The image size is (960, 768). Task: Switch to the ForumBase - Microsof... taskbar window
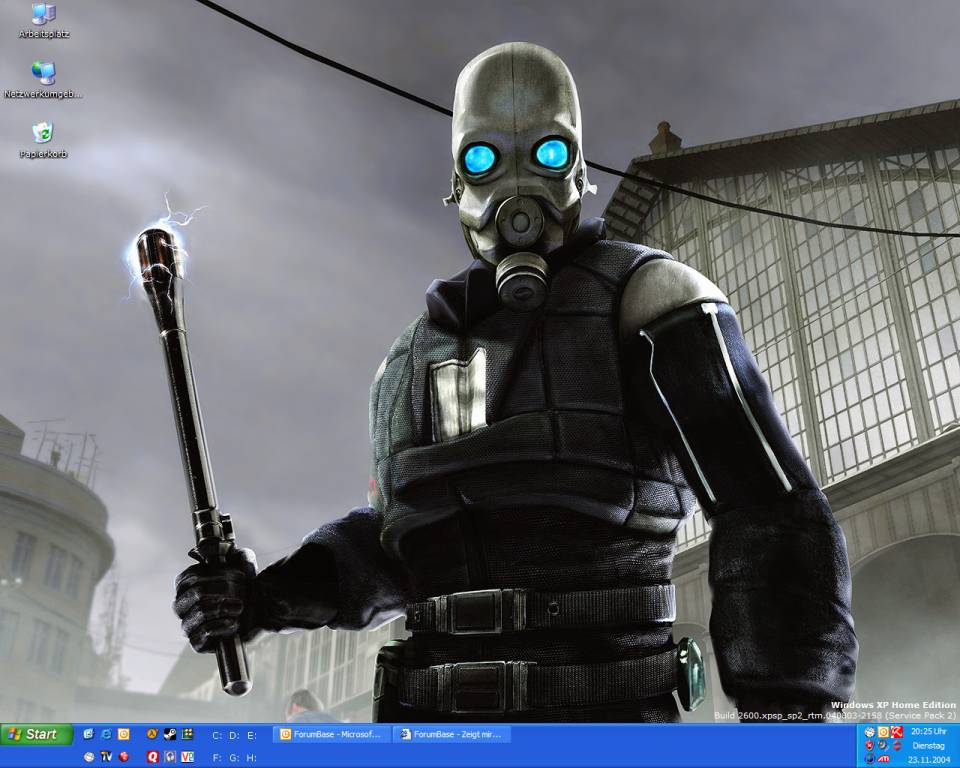coord(331,734)
